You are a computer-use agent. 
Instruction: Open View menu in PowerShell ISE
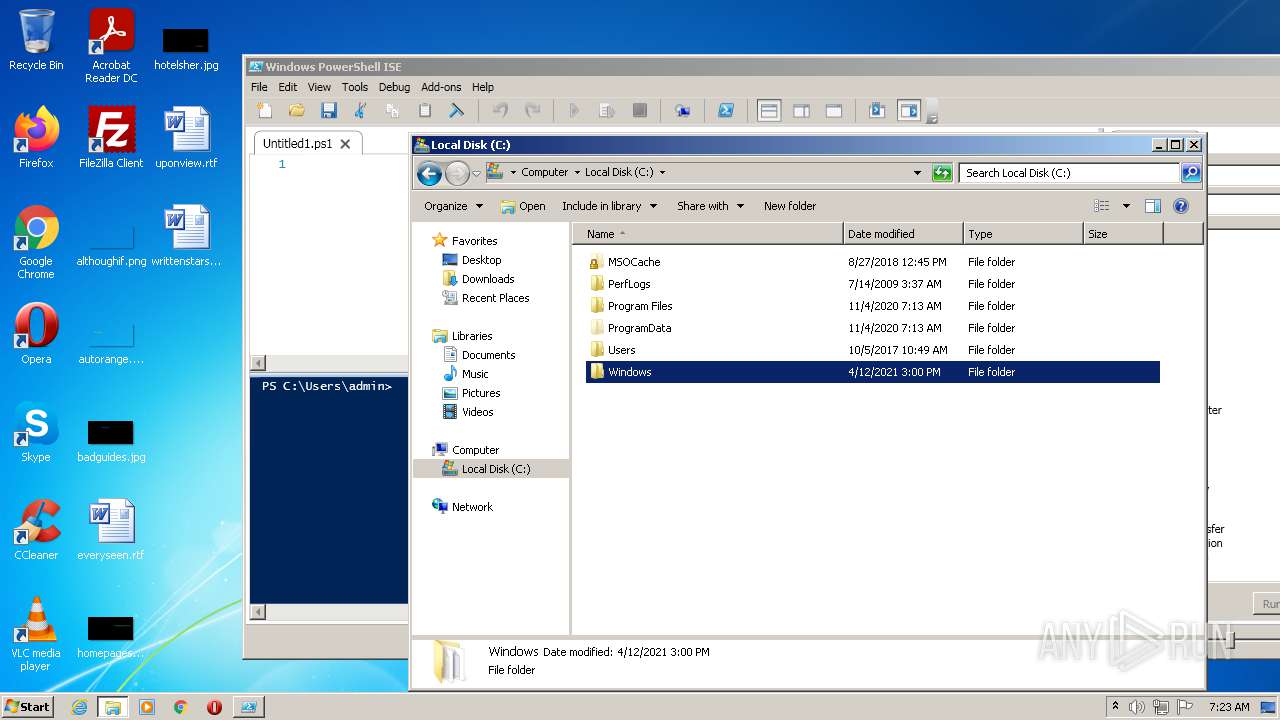319,87
